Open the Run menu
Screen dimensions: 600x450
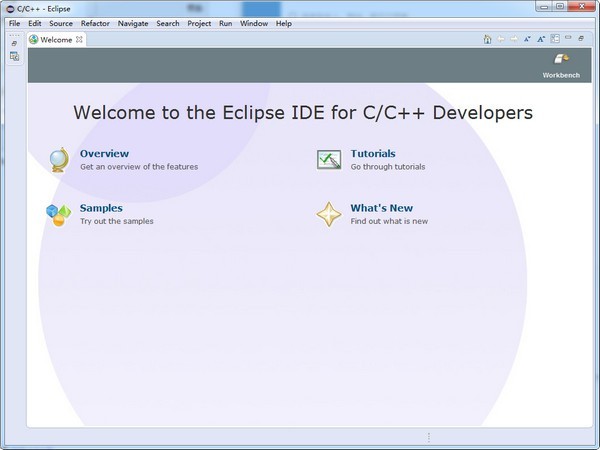pos(225,23)
